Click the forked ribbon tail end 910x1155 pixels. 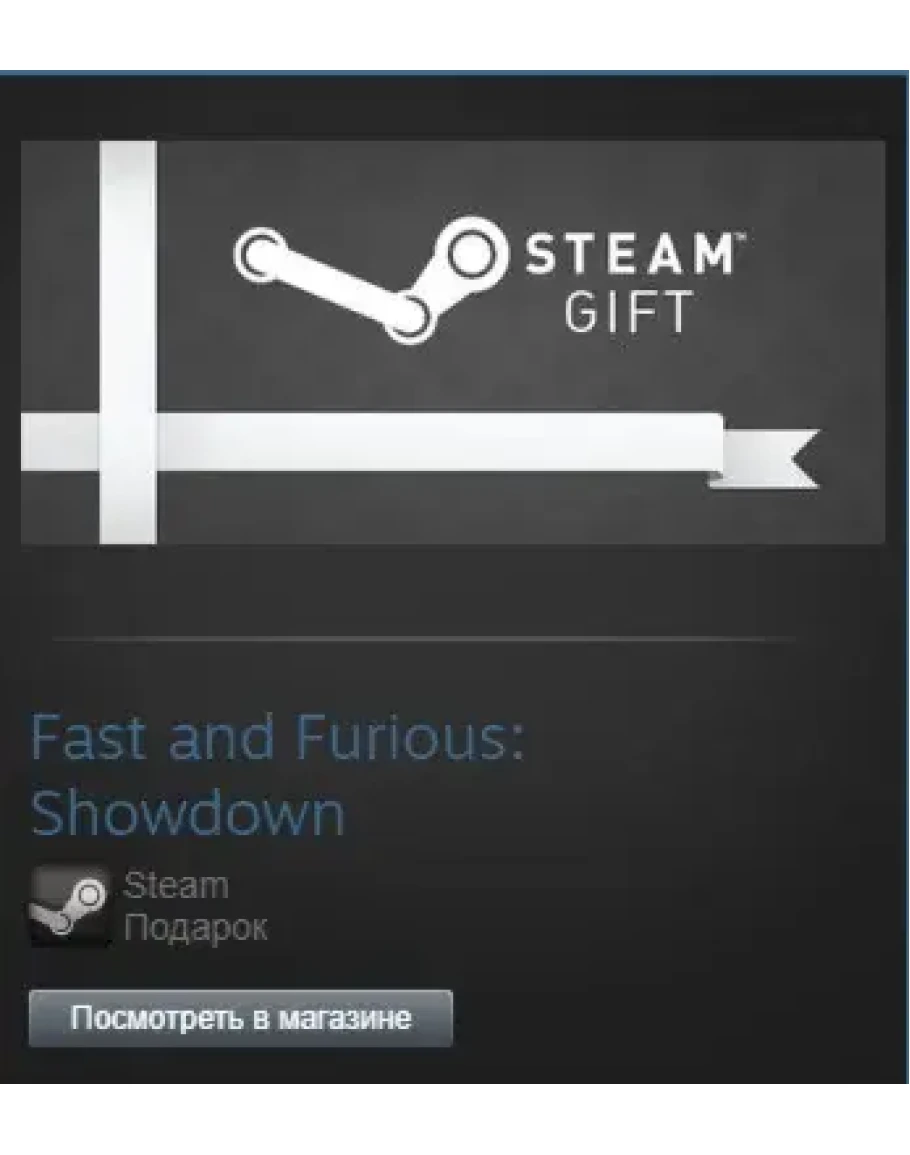pos(766,458)
